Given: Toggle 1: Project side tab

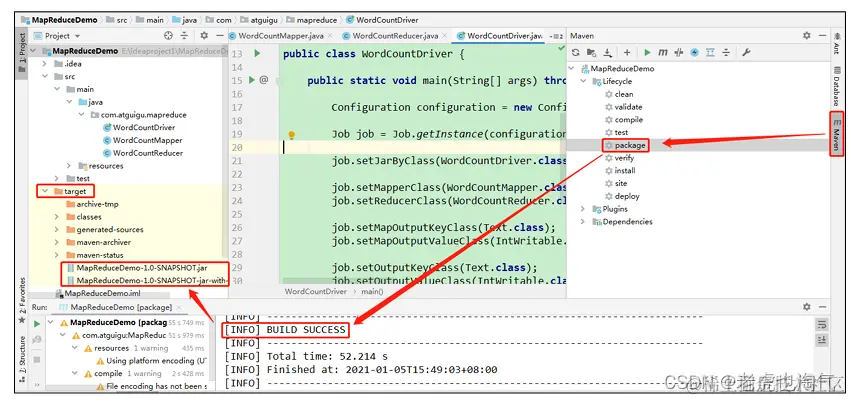Looking at the screenshot, I should click(x=22, y=54).
